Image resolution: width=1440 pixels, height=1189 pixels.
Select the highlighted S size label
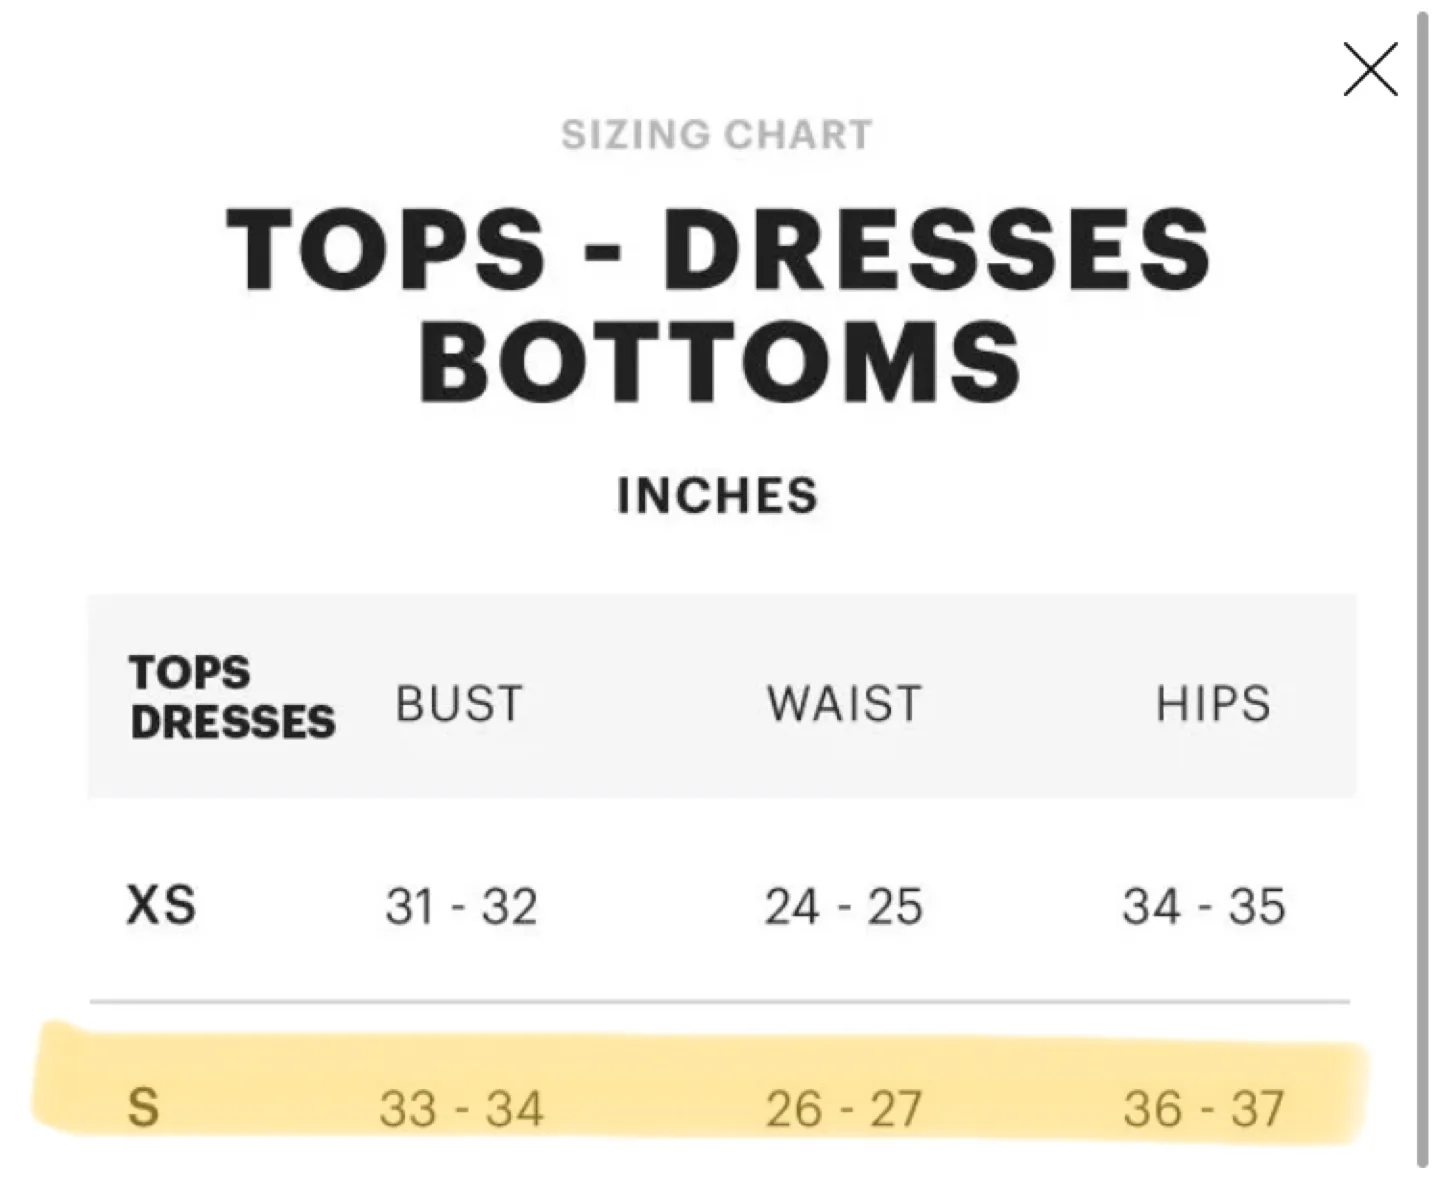click(143, 1108)
